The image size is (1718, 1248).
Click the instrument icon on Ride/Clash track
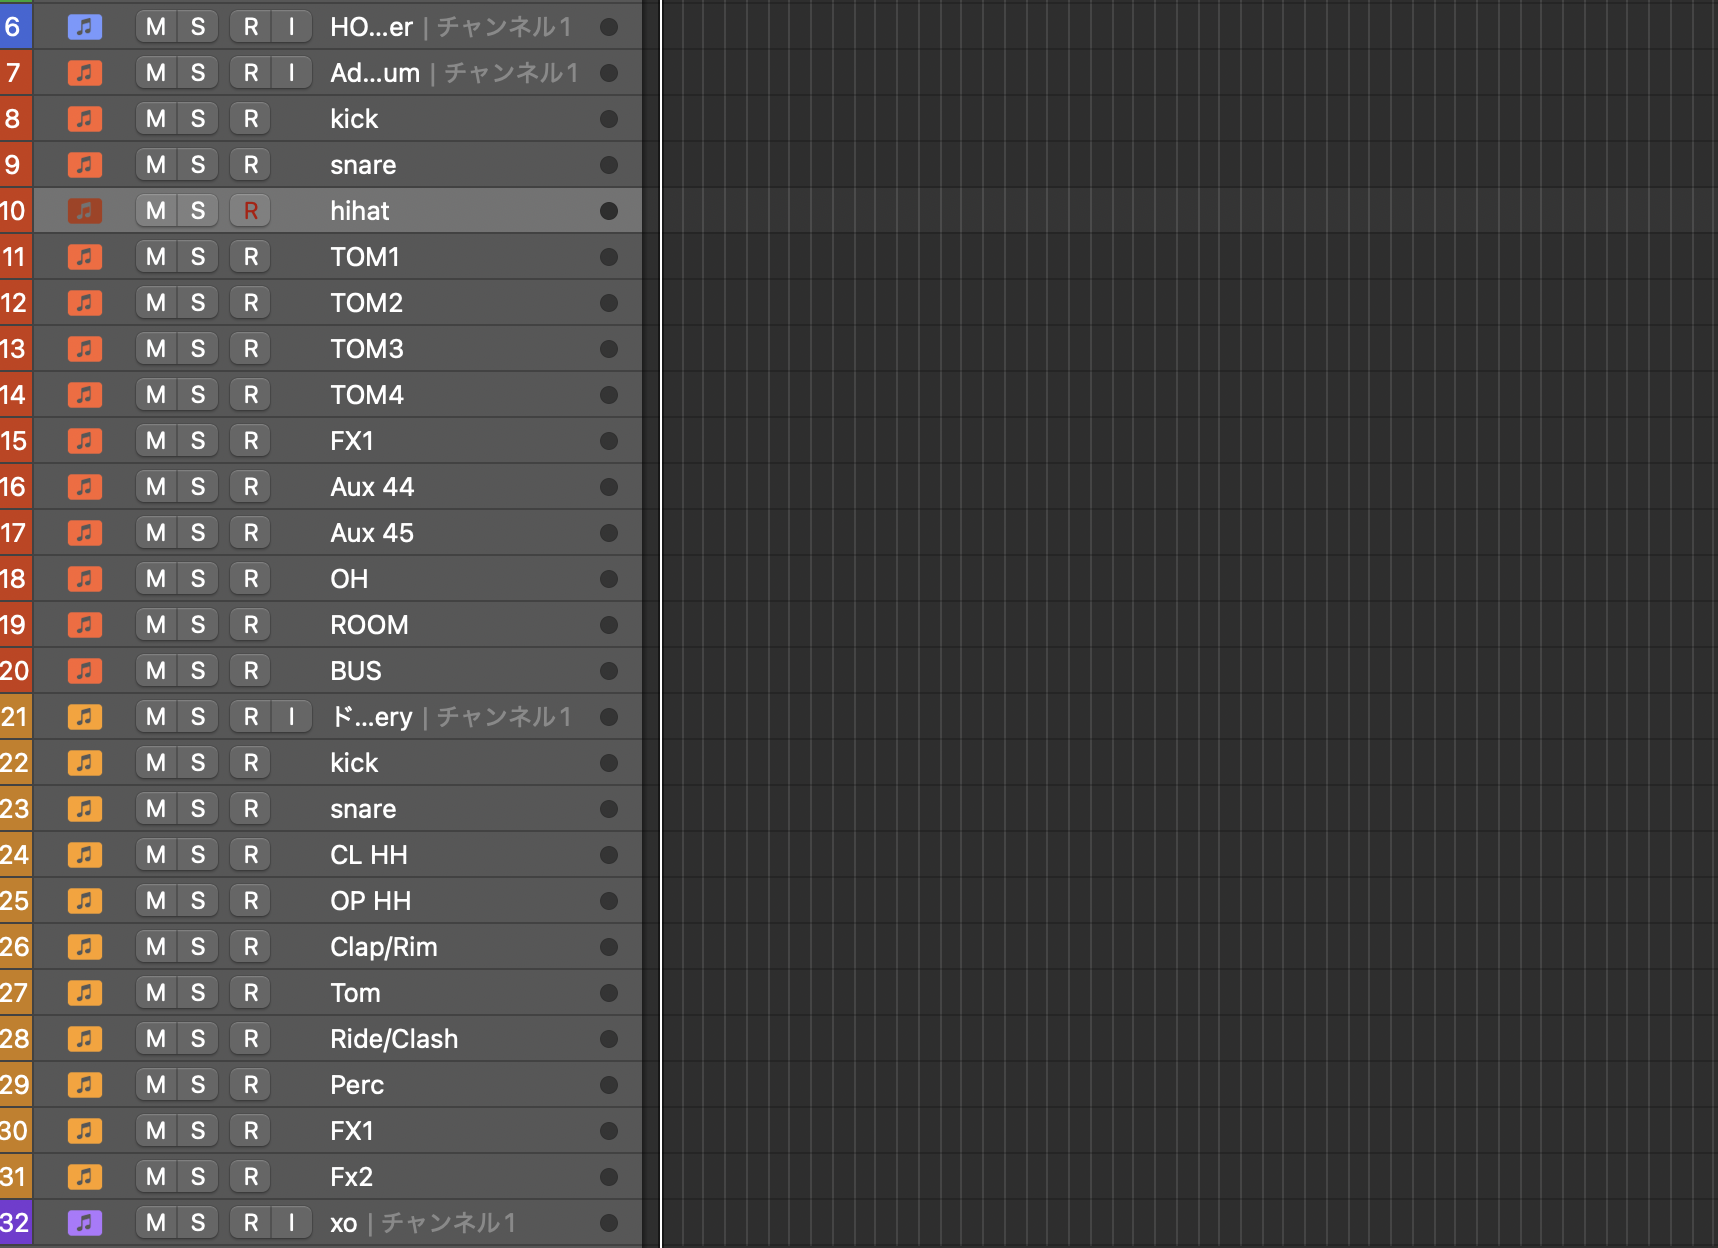85,1039
